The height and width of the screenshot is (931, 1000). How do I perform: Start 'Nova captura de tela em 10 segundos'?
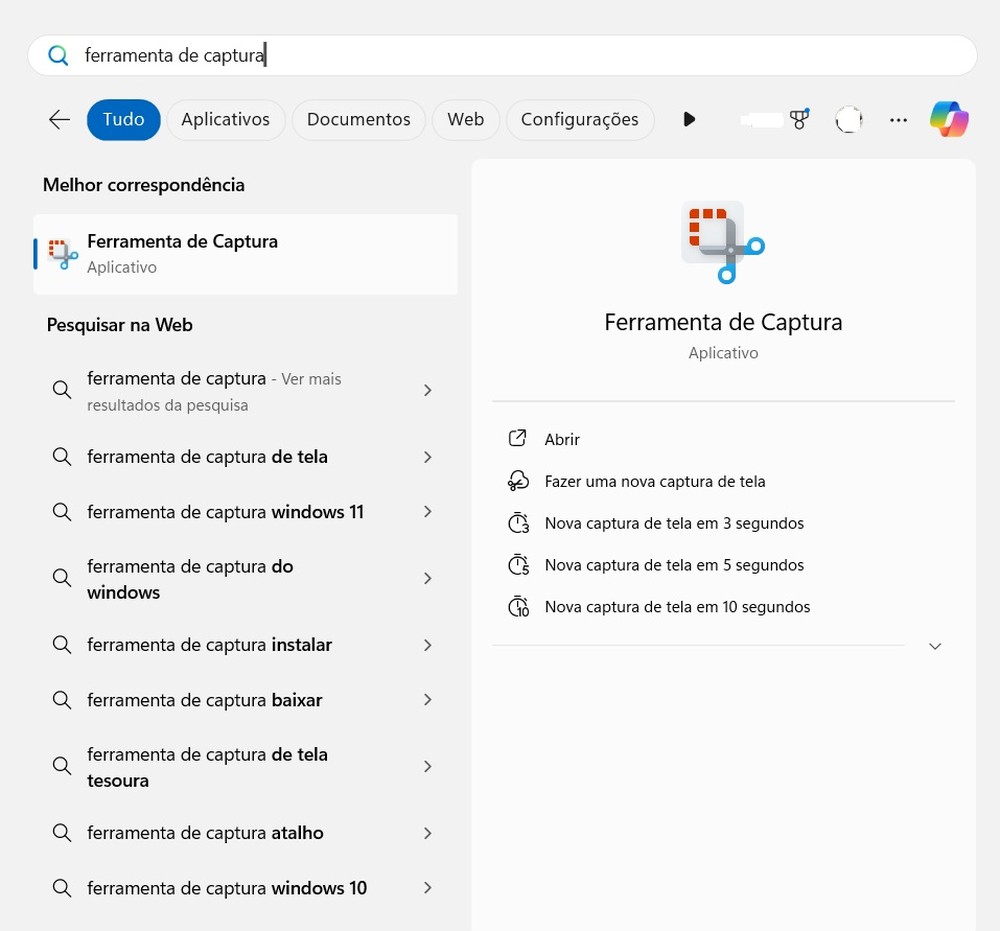677,606
